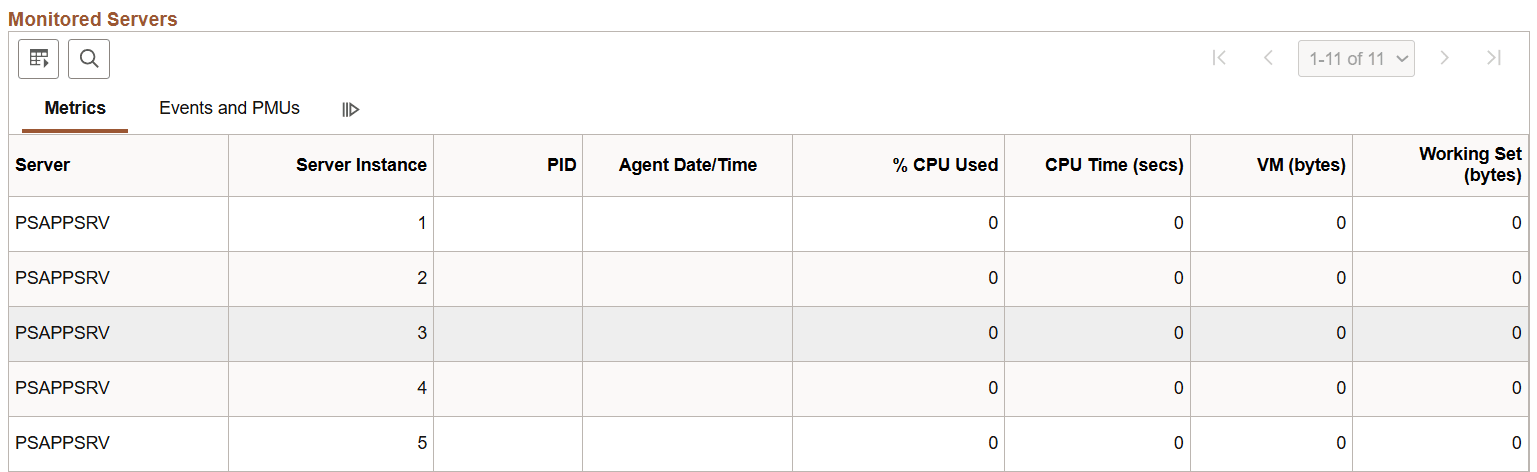Switch to the Metrics tab
The image size is (1537, 472).
(75, 108)
